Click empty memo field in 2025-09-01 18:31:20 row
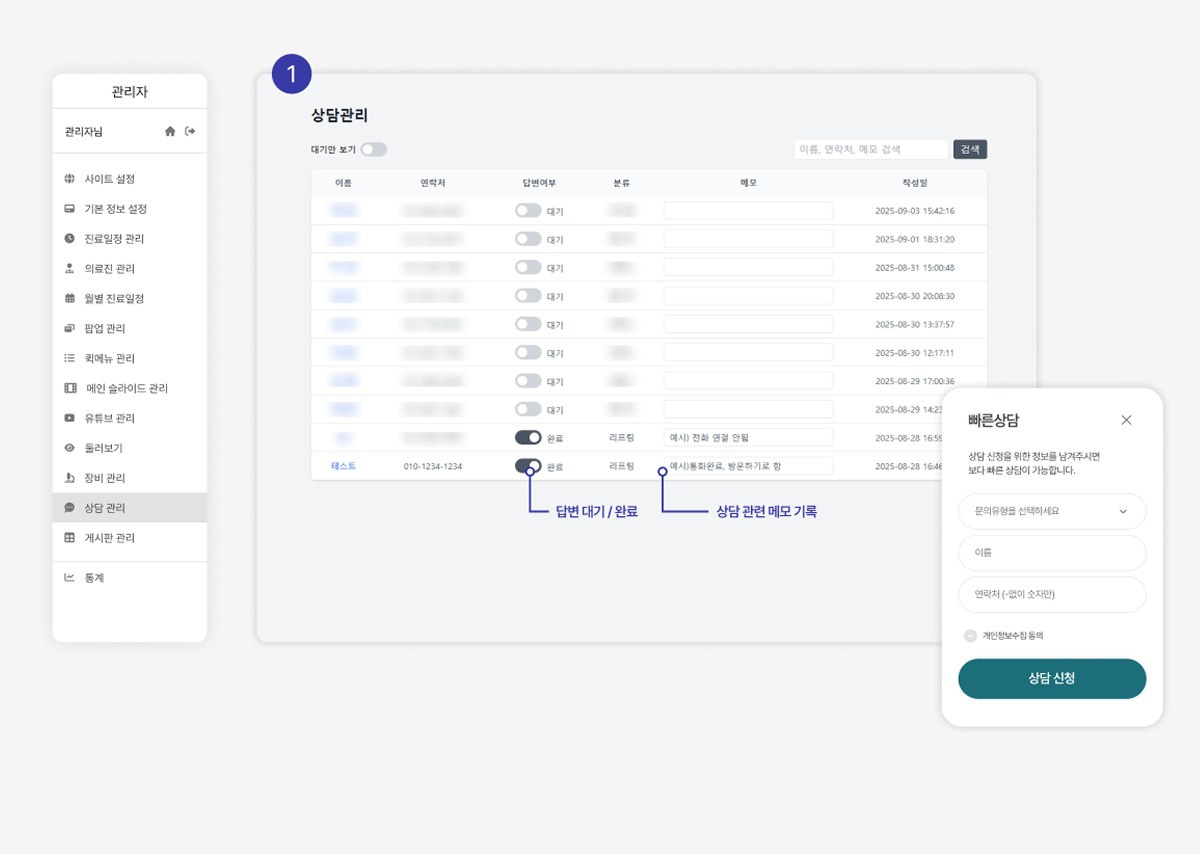The image size is (1200, 854). pyautogui.click(x=748, y=239)
